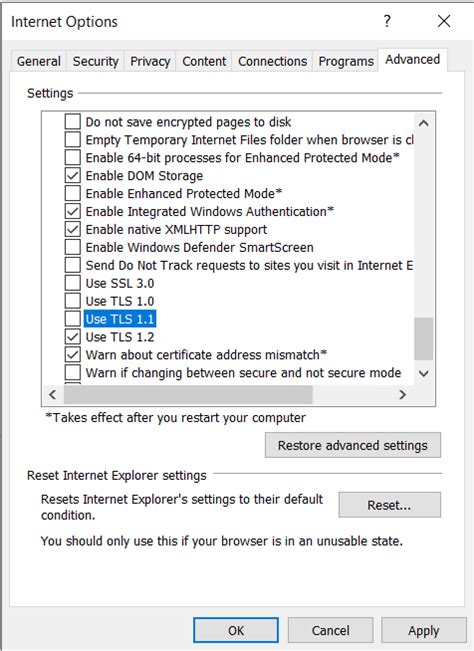Screen dimensions: 474x651
Task: Select the 'Use TLS 1.1' label text
Action: click(x=120, y=319)
